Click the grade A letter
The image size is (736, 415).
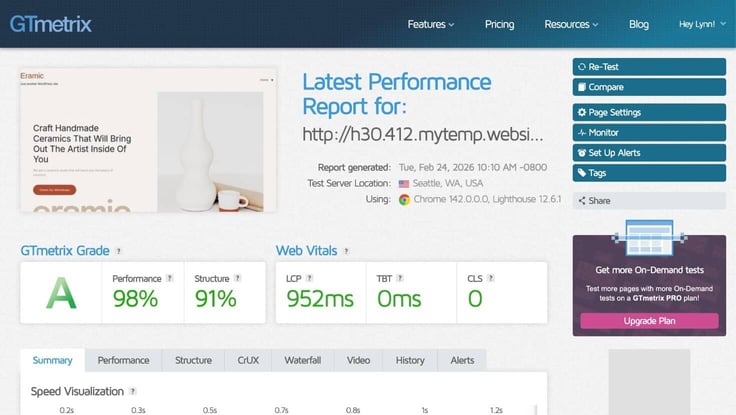(61, 293)
